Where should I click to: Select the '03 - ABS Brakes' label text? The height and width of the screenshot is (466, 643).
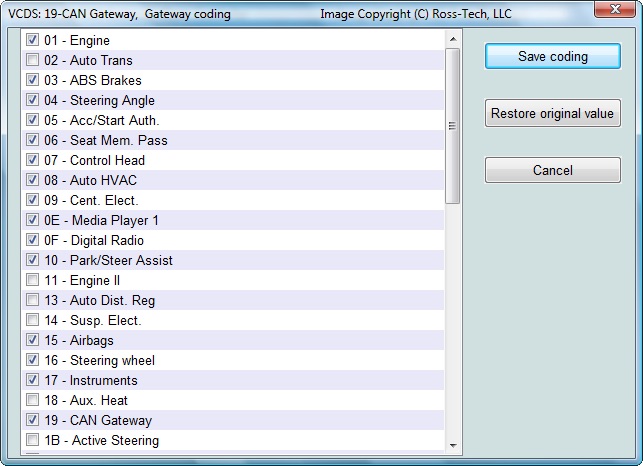click(93, 80)
